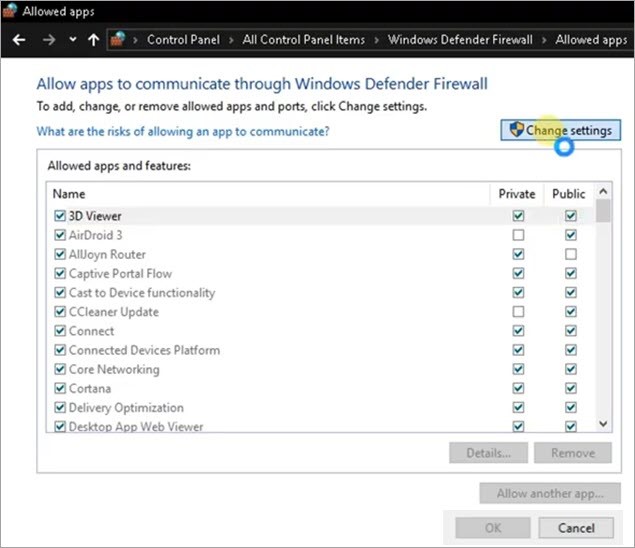635x548 pixels.
Task: Enable Public for AllJoyn Router
Action: pos(571,254)
